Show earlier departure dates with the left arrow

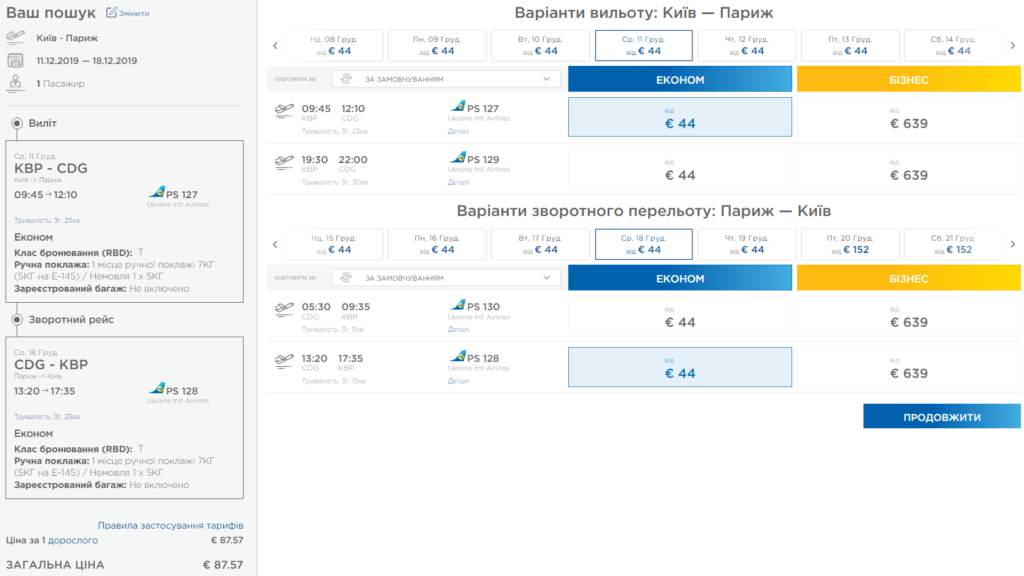(276, 46)
